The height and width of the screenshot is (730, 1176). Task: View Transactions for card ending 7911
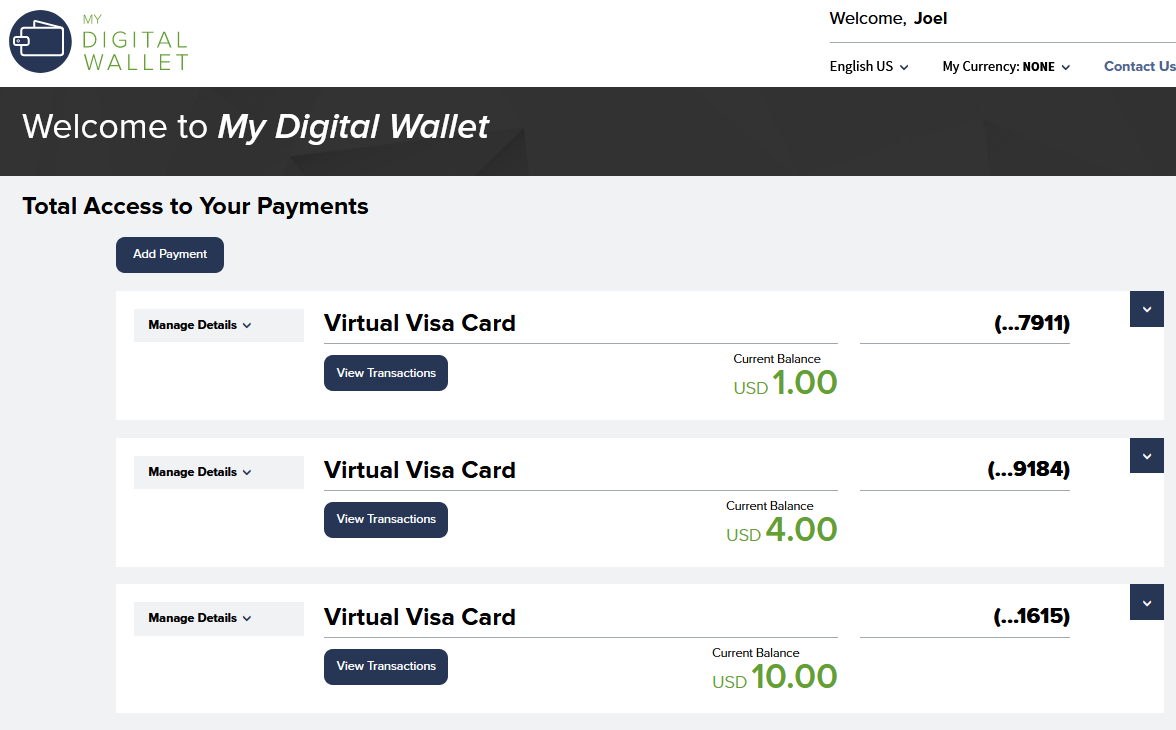click(386, 373)
